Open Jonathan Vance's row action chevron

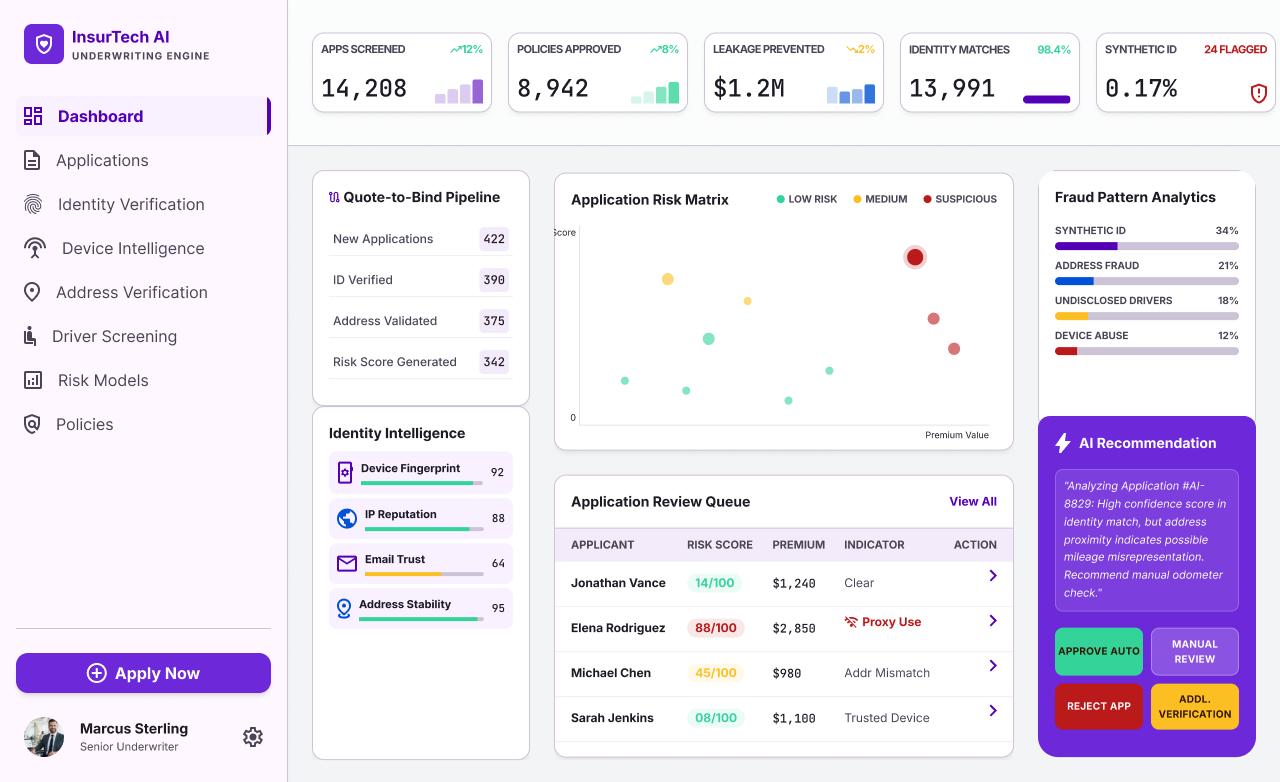tap(993, 576)
